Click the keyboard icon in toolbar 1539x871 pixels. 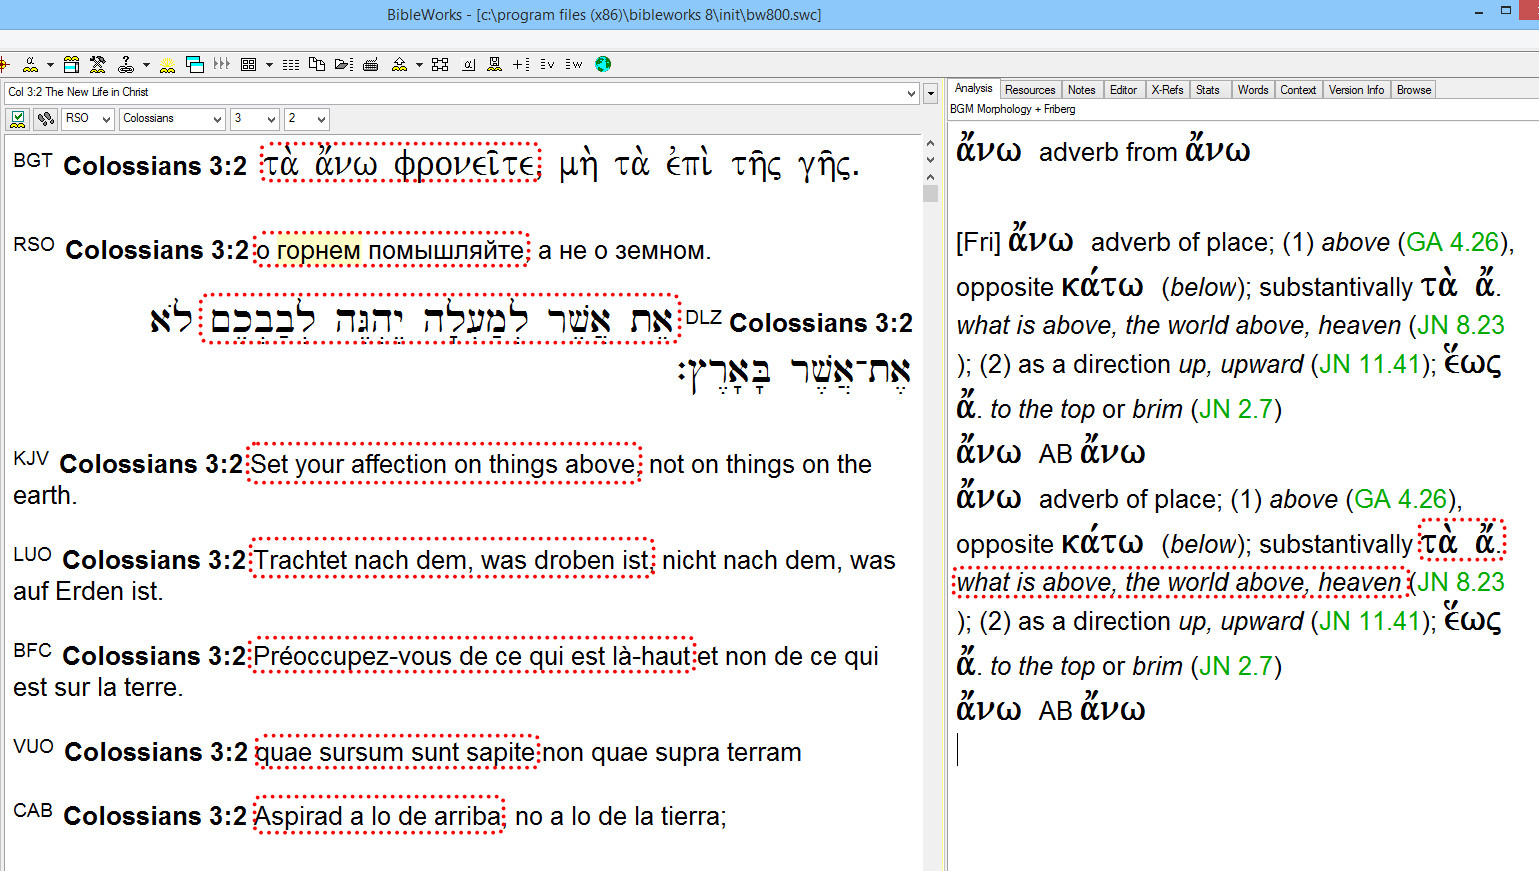370,65
